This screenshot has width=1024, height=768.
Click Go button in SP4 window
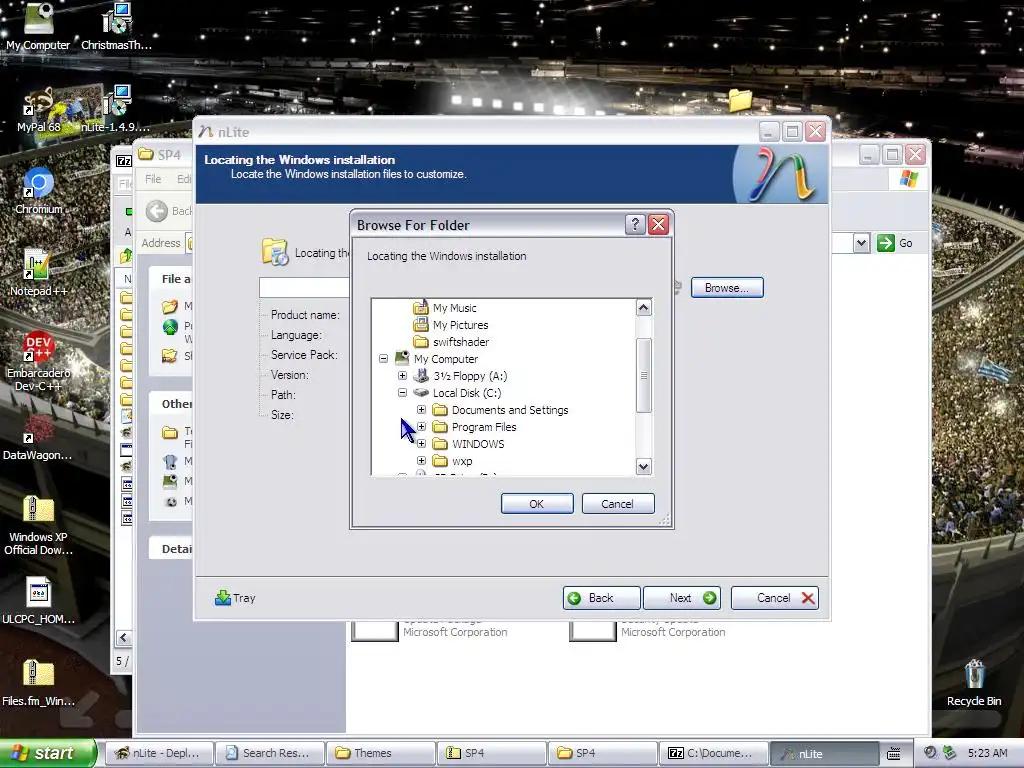[895, 243]
